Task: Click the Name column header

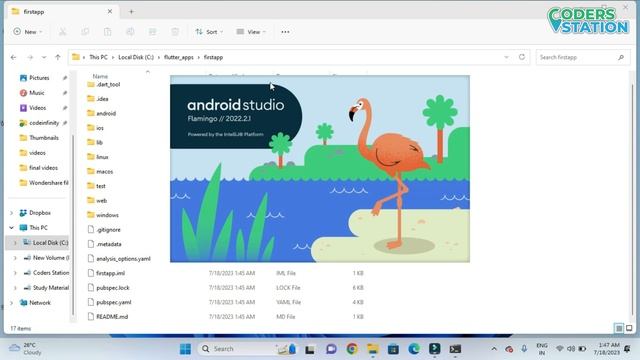Action: (100, 76)
